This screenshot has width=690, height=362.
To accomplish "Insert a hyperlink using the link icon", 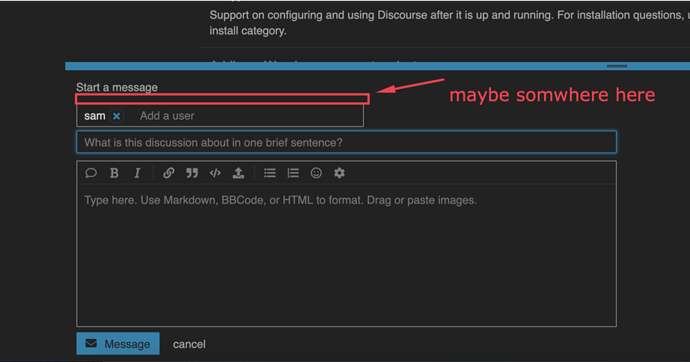I will (x=169, y=173).
